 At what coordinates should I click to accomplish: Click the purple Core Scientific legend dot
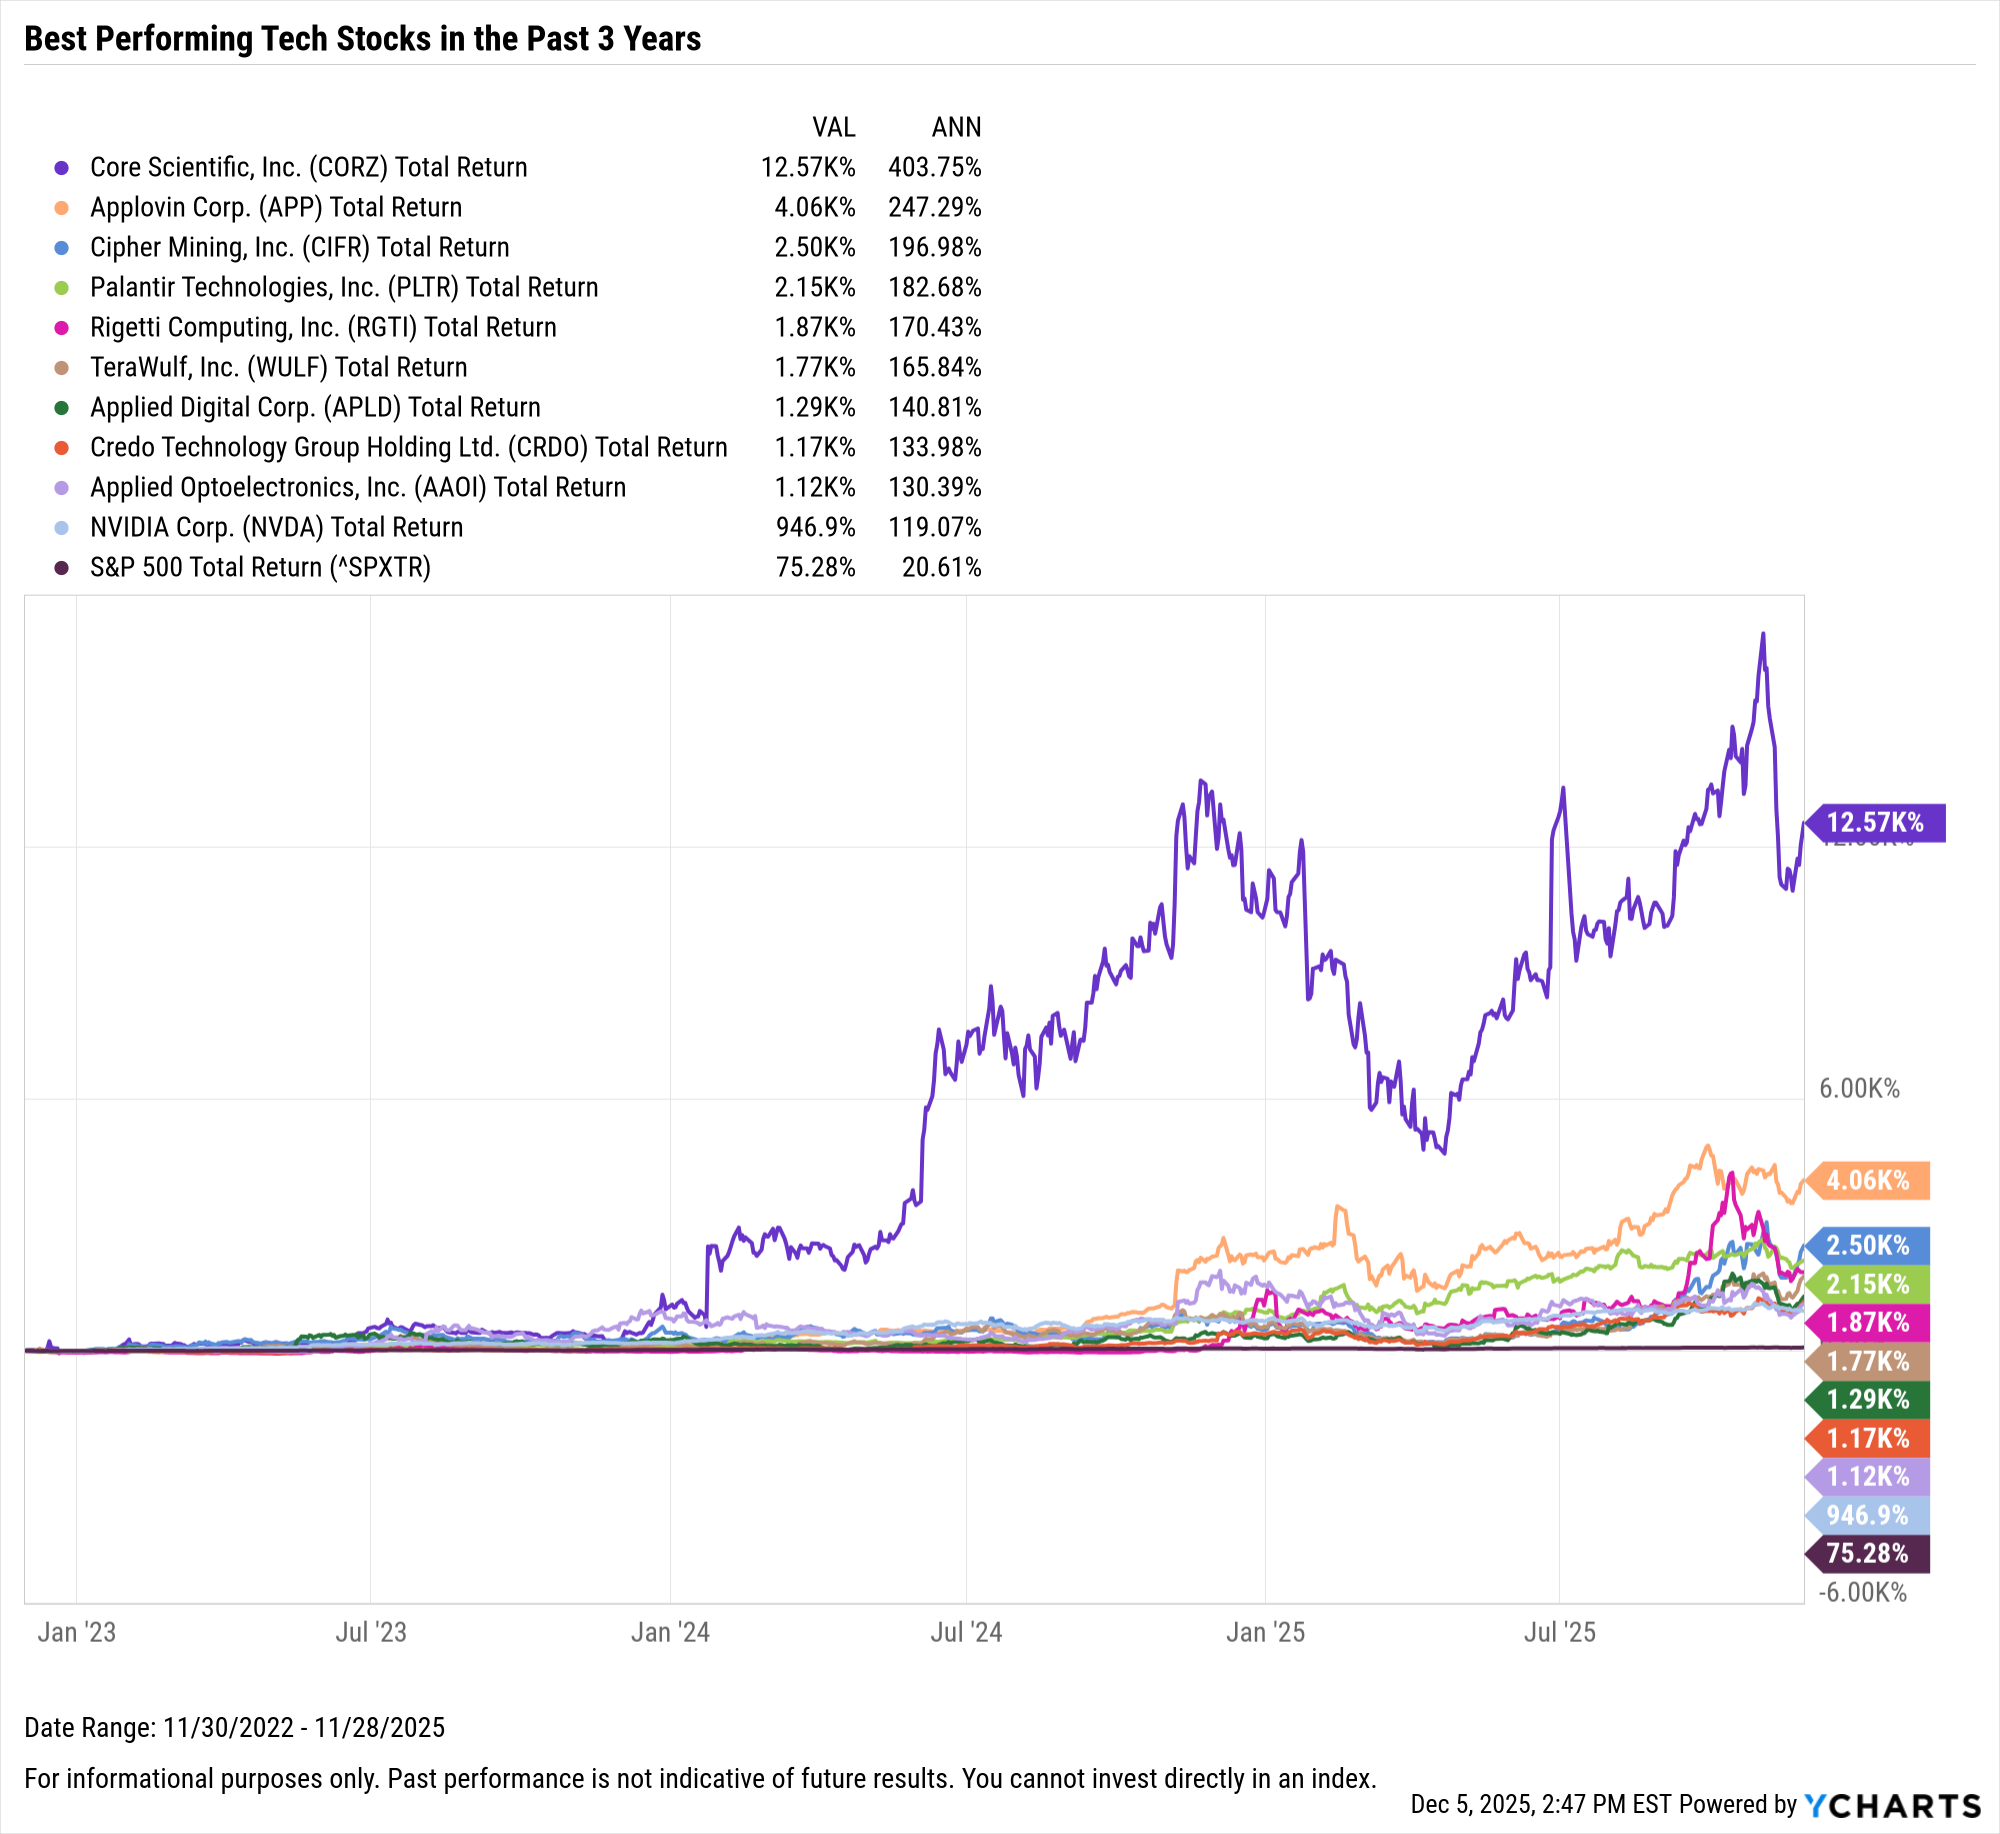pyautogui.click(x=62, y=168)
